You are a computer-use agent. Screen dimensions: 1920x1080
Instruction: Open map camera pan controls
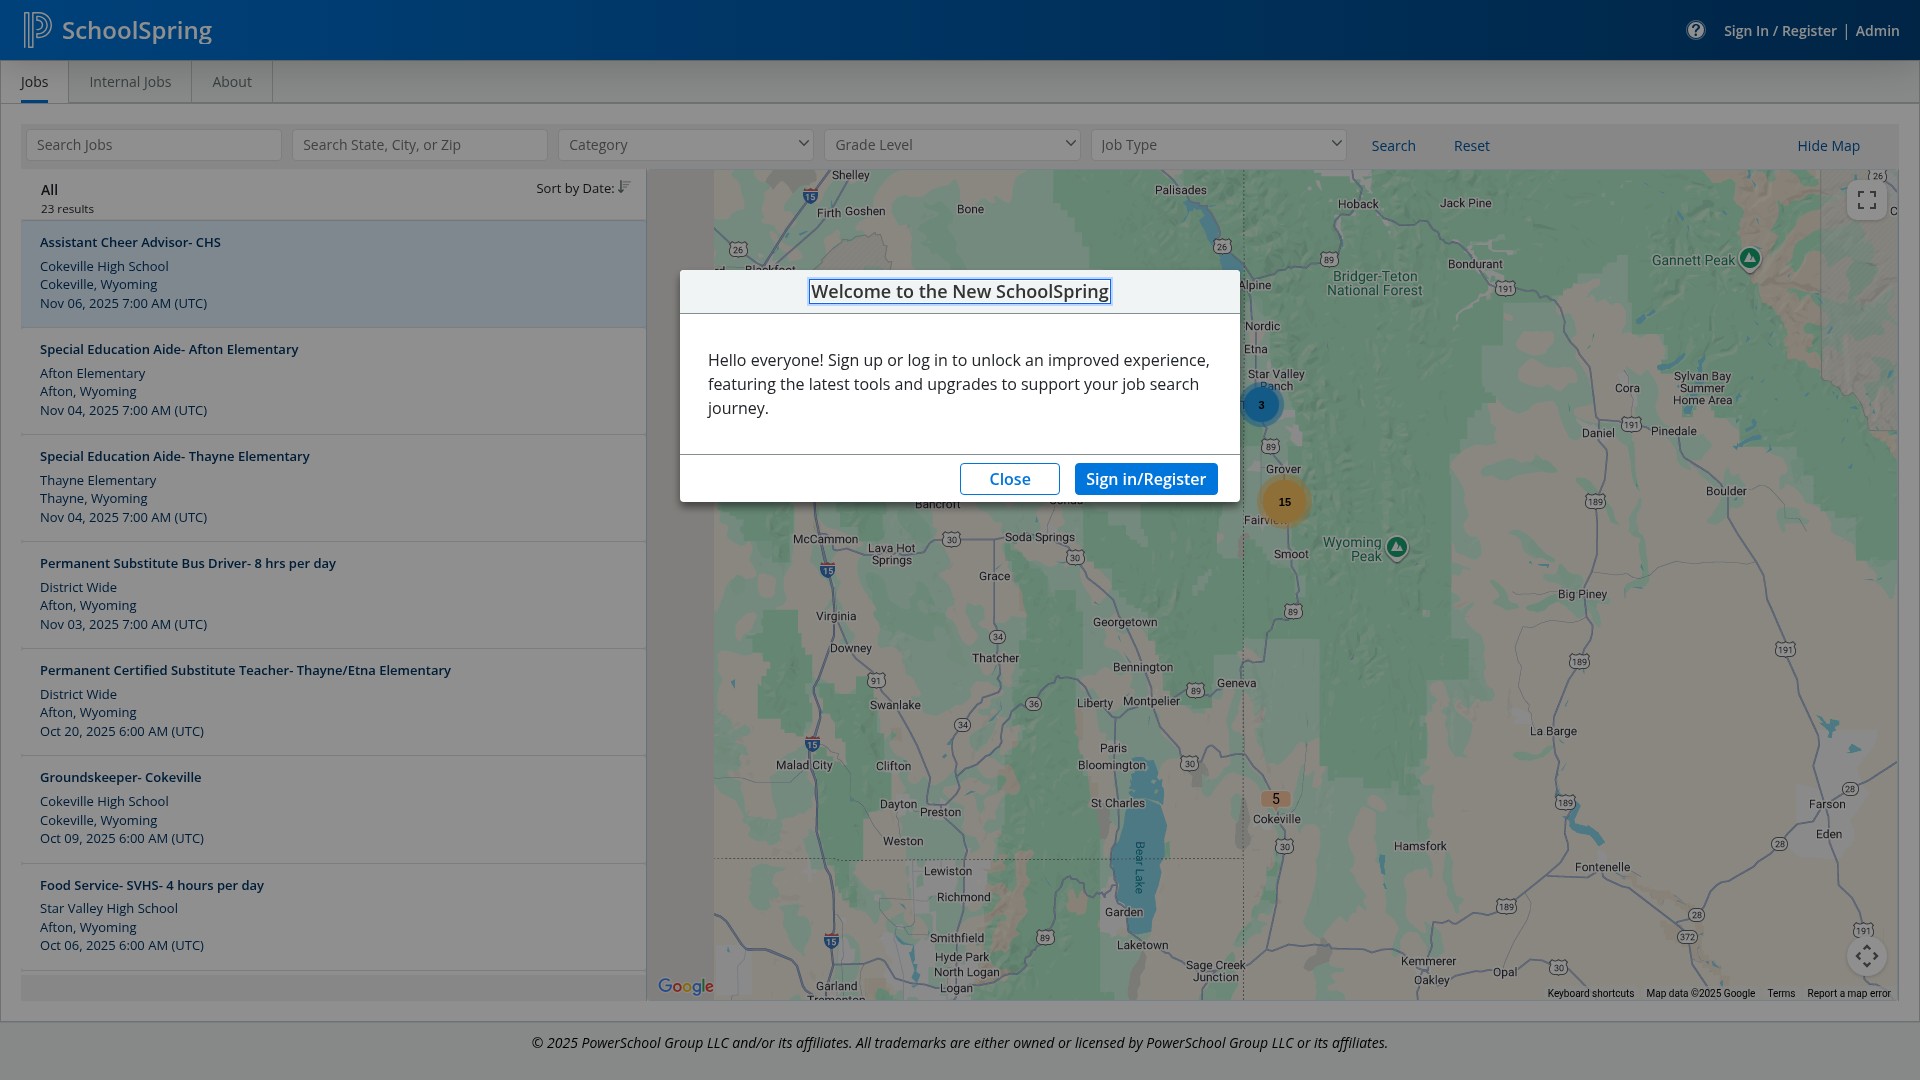pos(1866,956)
